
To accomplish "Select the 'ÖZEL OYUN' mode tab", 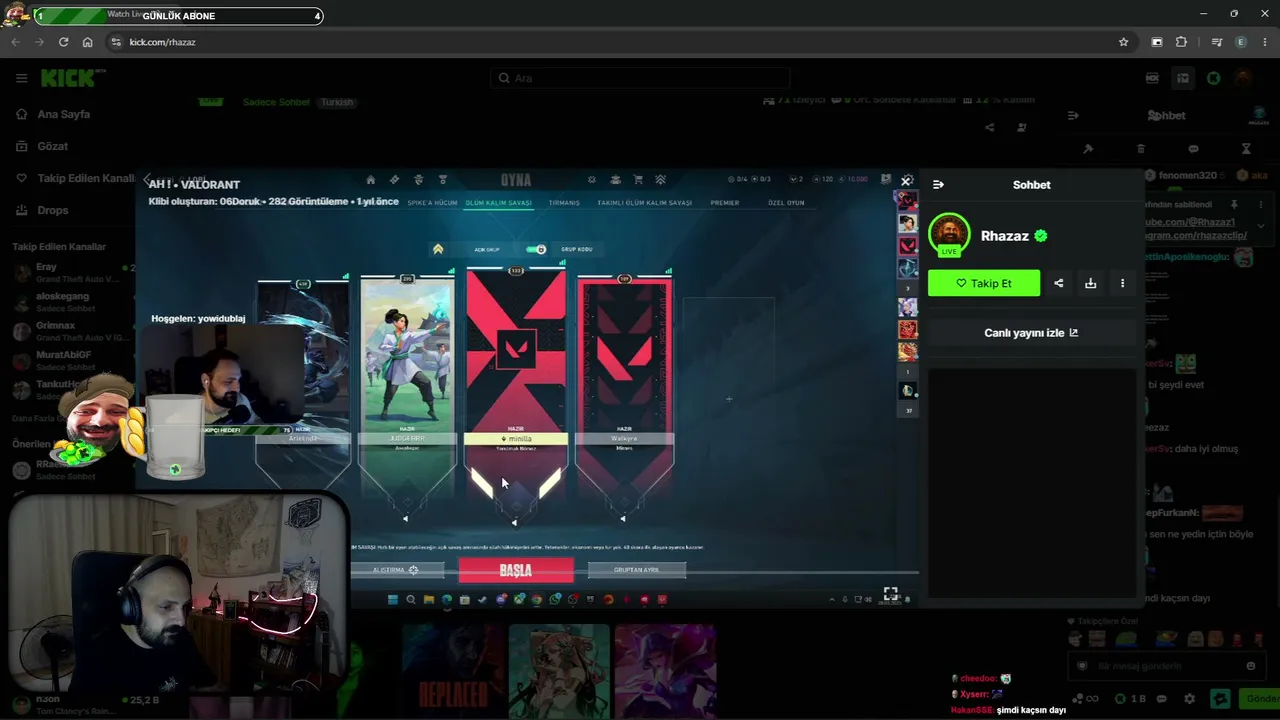I will (x=786, y=203).
